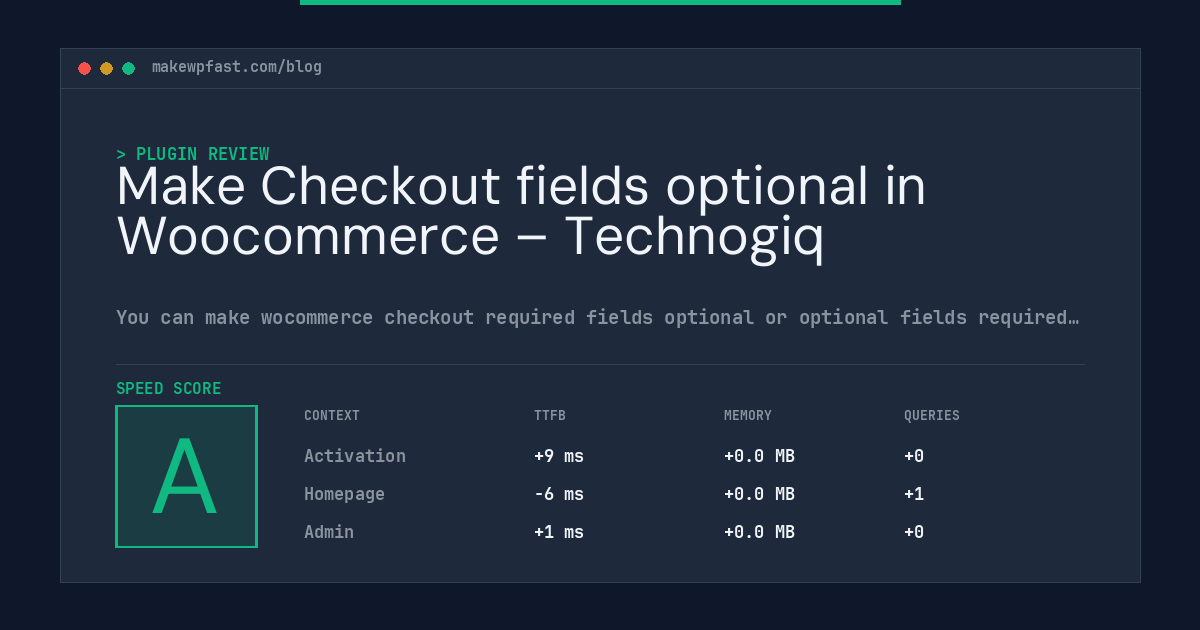Click the green window dot
This screenshot has width=1200, height=630.
[x=129, y=68]
